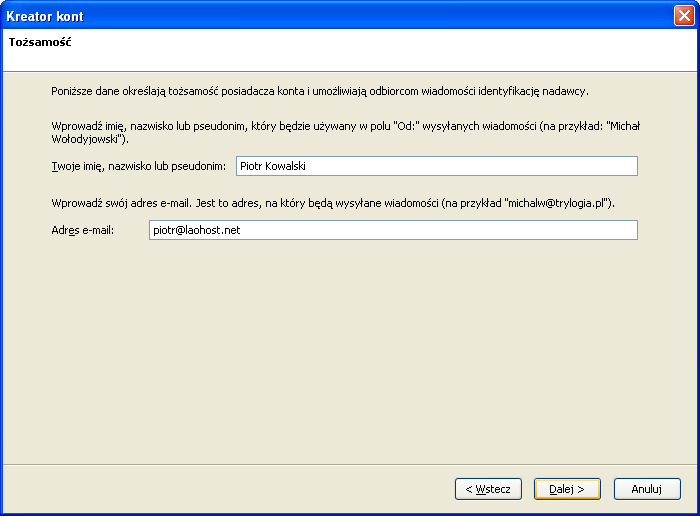Focus the e-mail field with piotr@laohost.net
The width and height of the screenshot is (700, 516).
click(x=393, y=230)
